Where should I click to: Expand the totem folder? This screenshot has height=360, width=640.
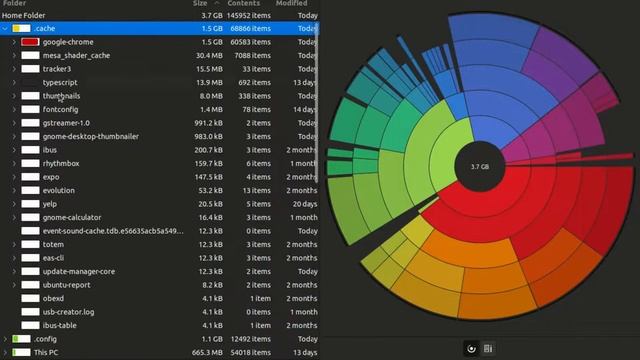14,244
